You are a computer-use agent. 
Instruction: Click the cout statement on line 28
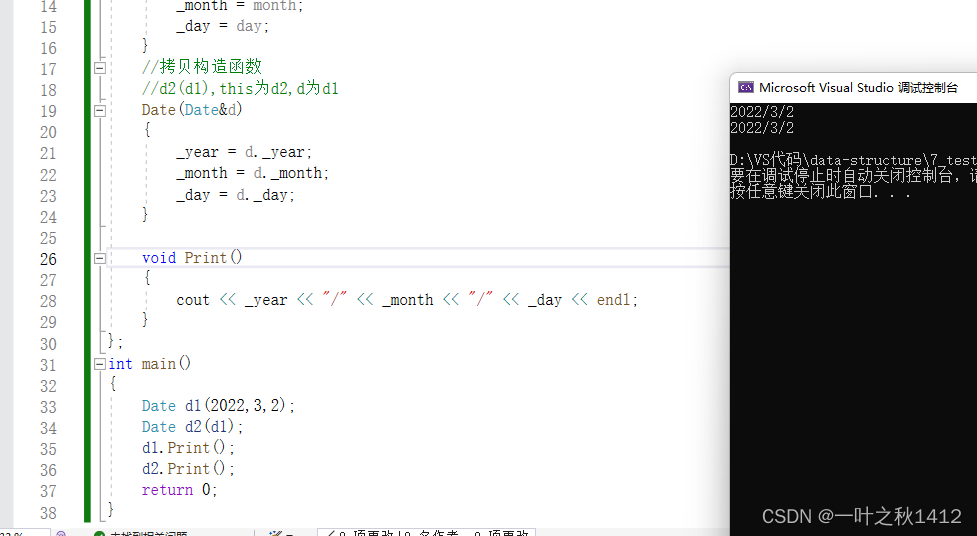pos(407,300)
